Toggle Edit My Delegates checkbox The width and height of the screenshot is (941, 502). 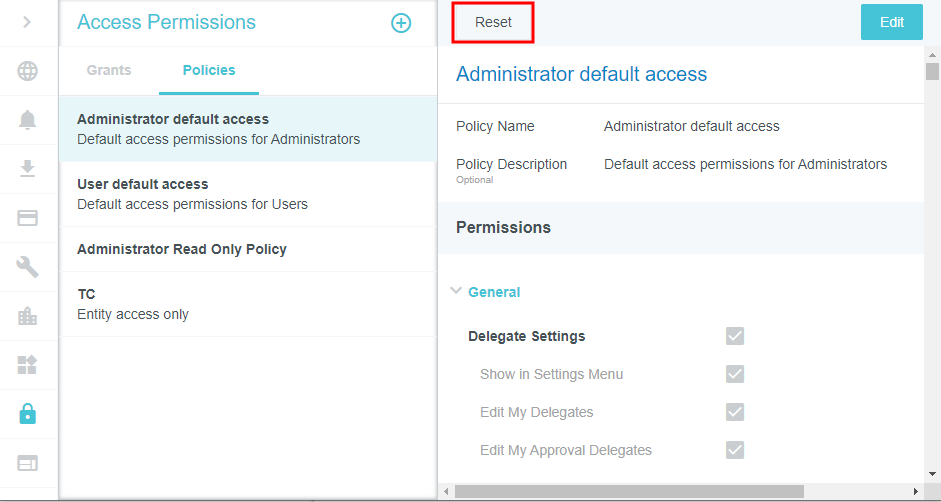click(735, 412)
